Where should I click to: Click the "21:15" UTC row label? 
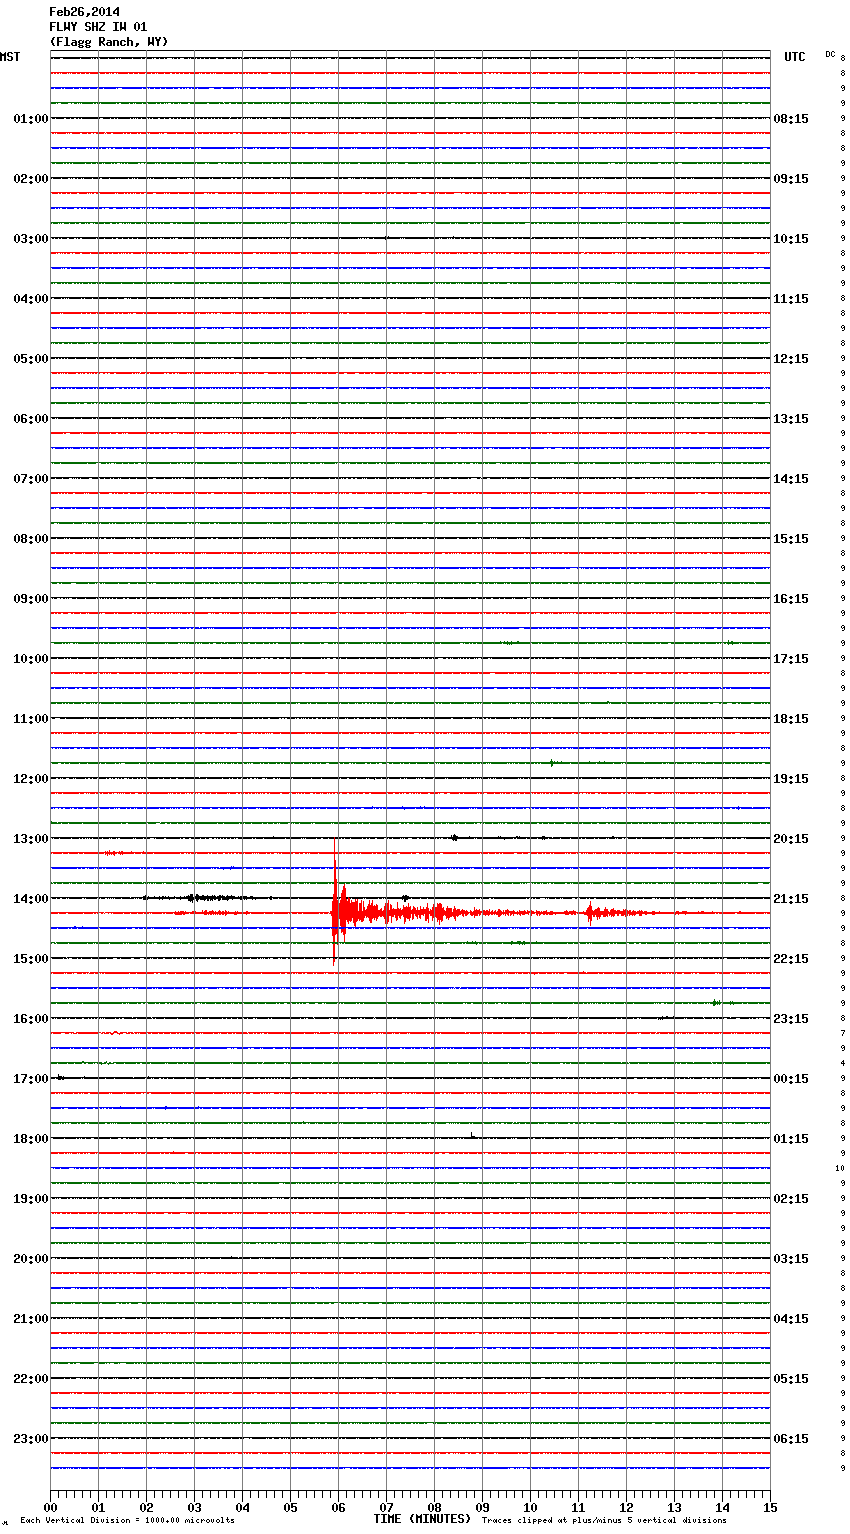pyautogui.click(x=791, y=899)
